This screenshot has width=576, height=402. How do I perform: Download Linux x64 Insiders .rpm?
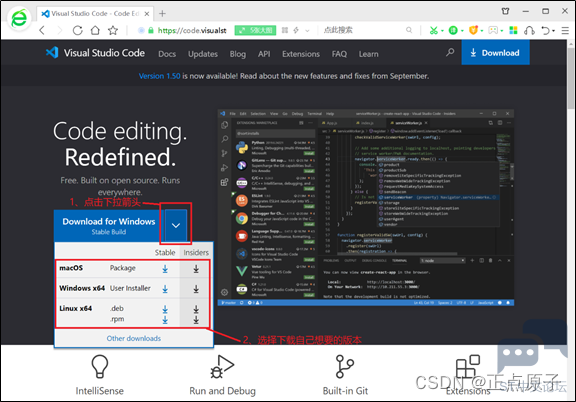[196, 320]
